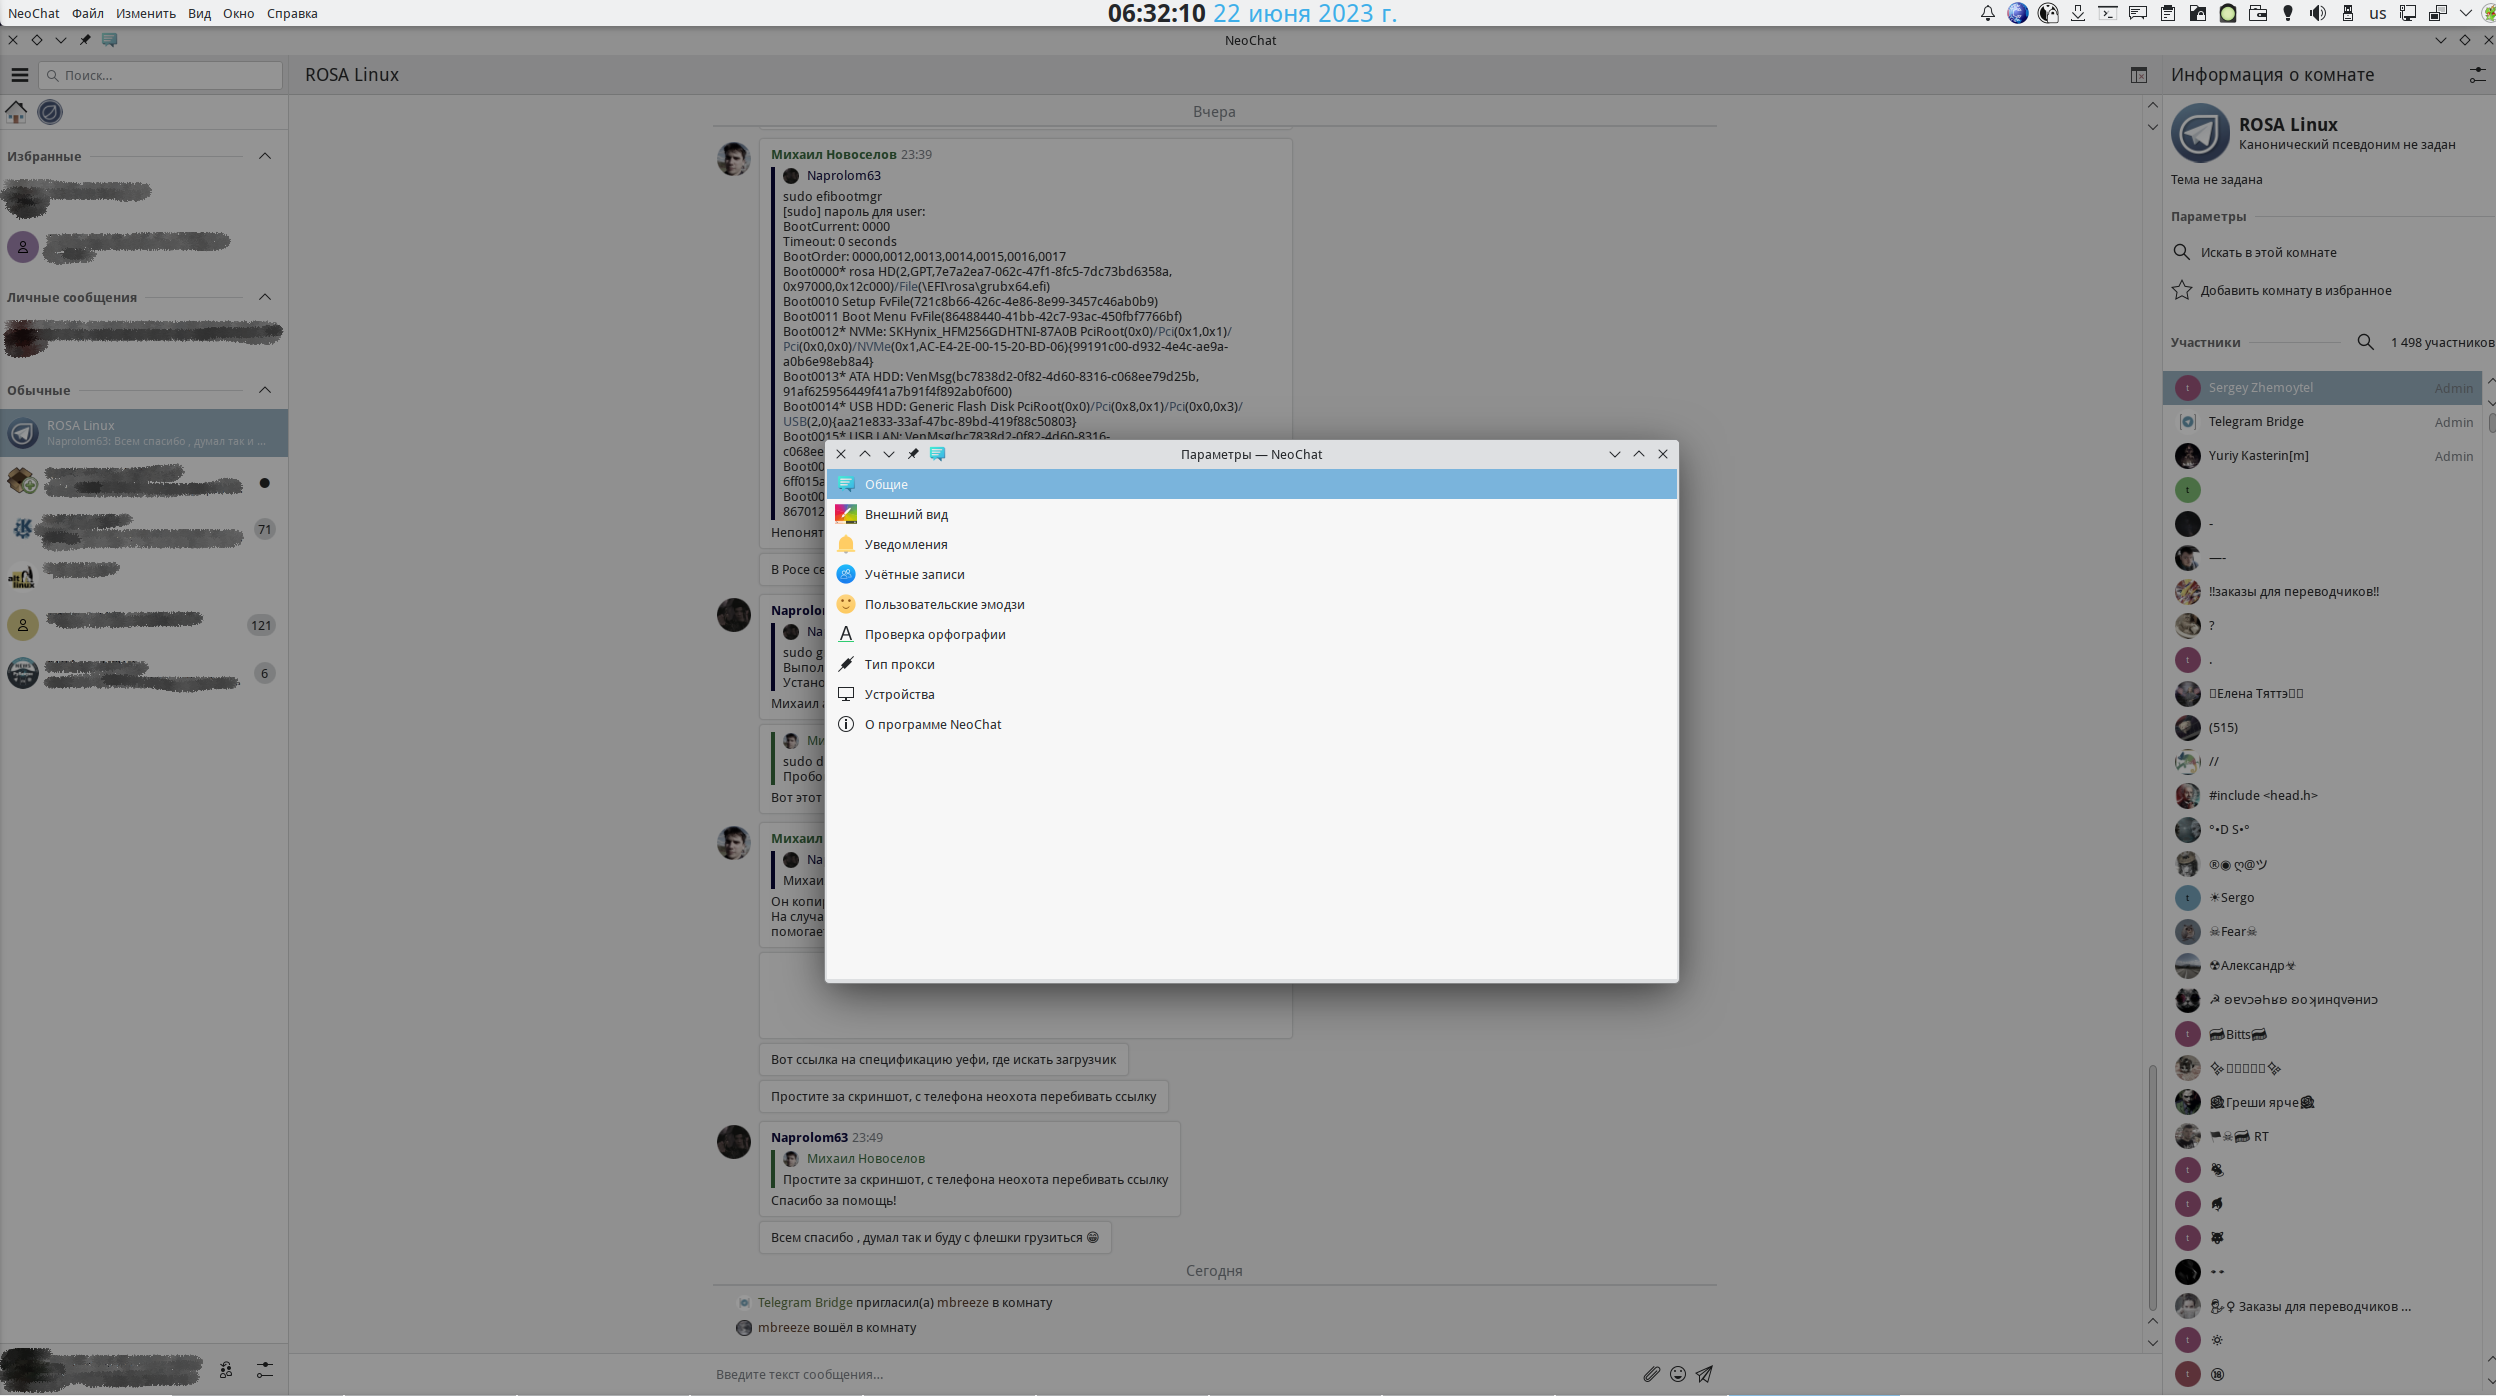Collapse the Избранные section
The image size is (2496, 1396).
(265, 156)
